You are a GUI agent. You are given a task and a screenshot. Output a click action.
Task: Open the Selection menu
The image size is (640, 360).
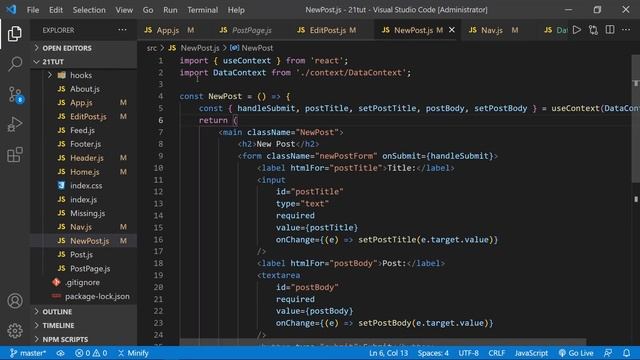[89, 10]
